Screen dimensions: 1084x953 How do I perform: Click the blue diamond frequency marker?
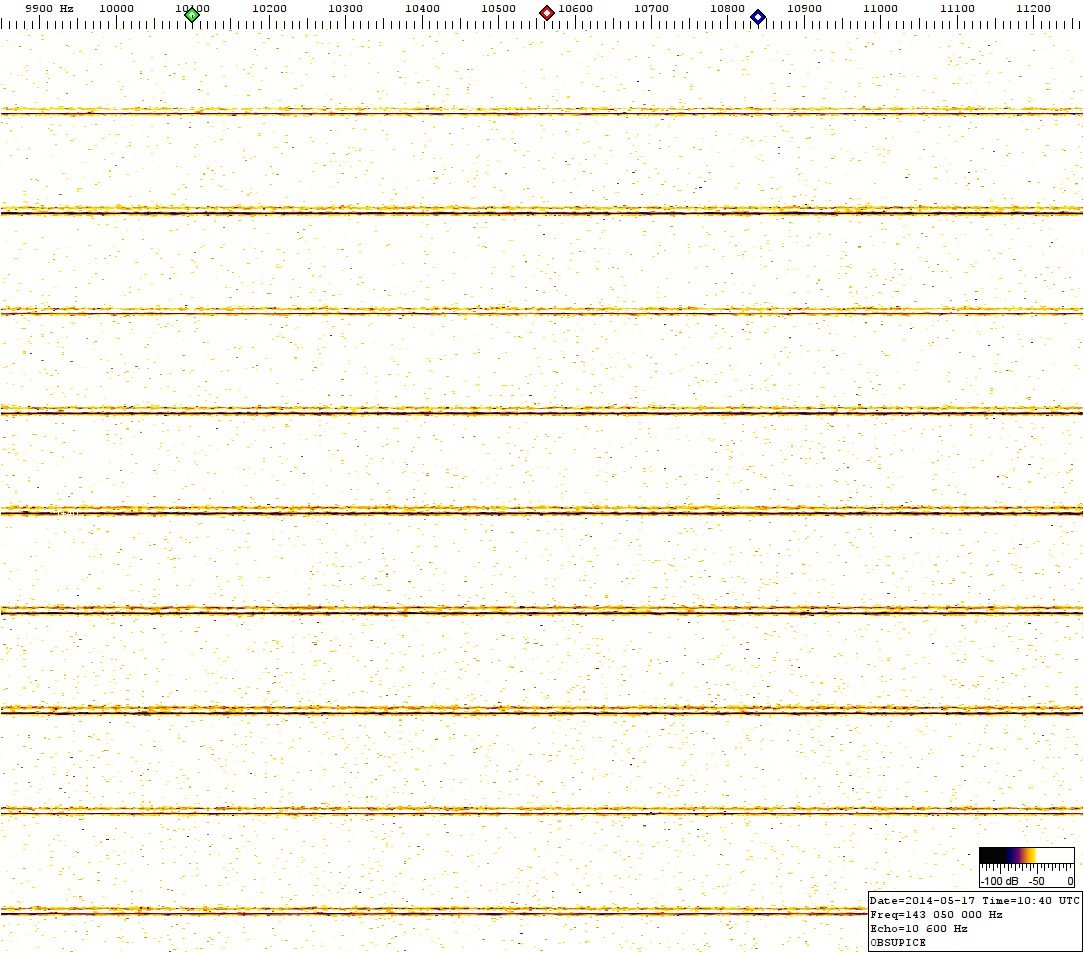point(758,16)
